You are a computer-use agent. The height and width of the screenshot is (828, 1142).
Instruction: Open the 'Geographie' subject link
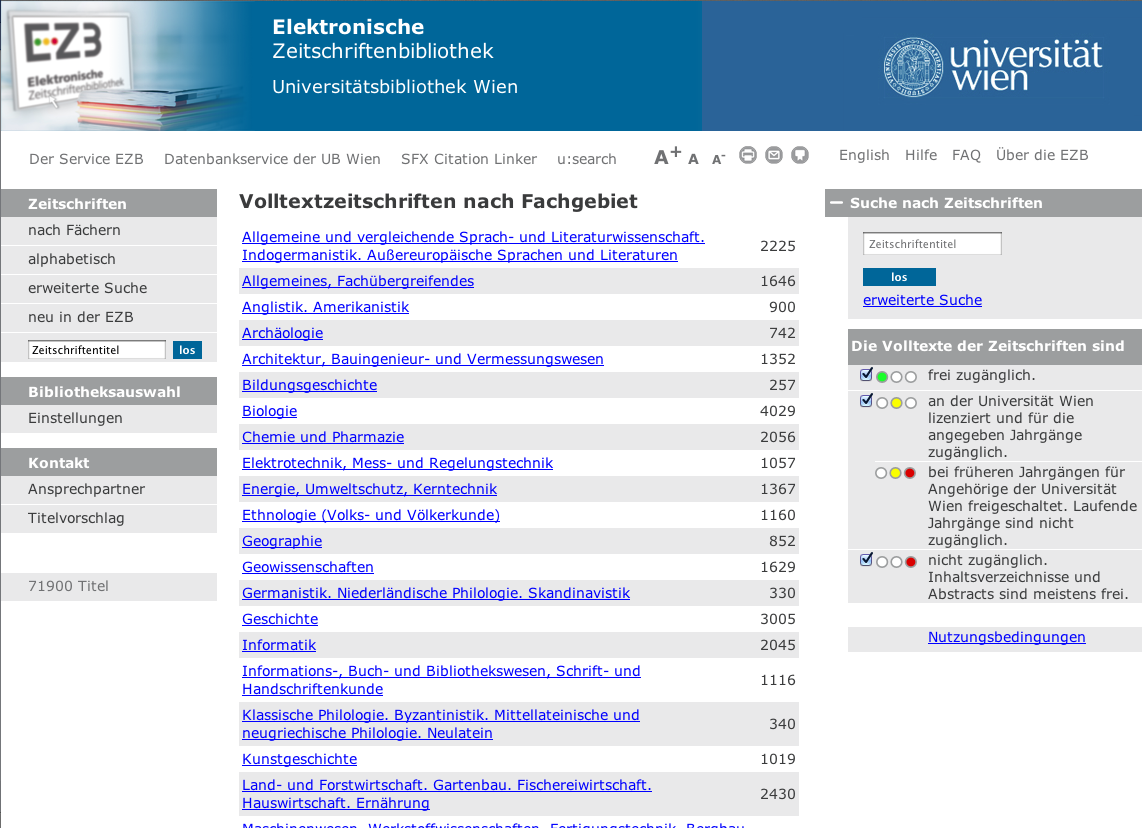[x=282, y=541]
